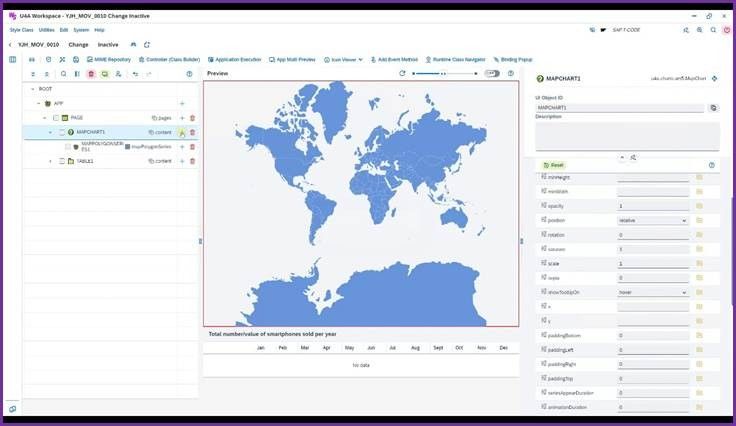Screen dimensions: 736x426
Task: Click the opacity value field
Action: click(652, 206)
